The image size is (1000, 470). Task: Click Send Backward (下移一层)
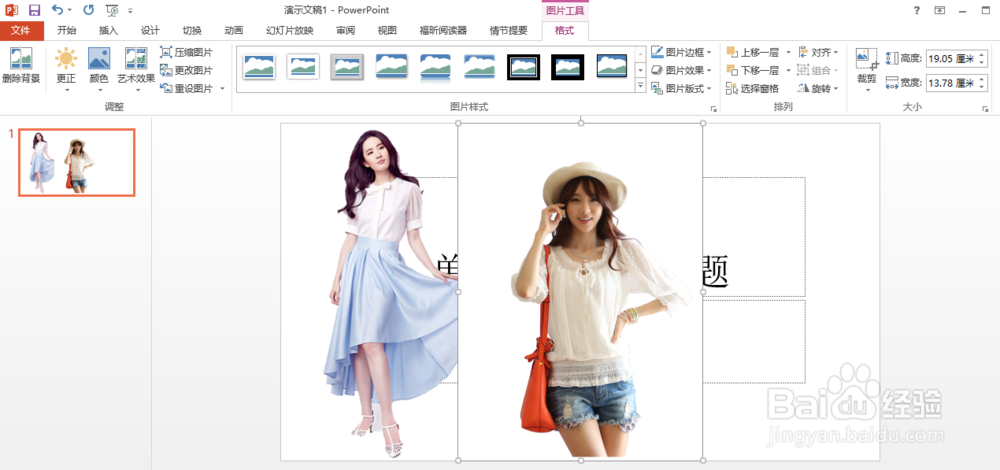coord(753,70)
